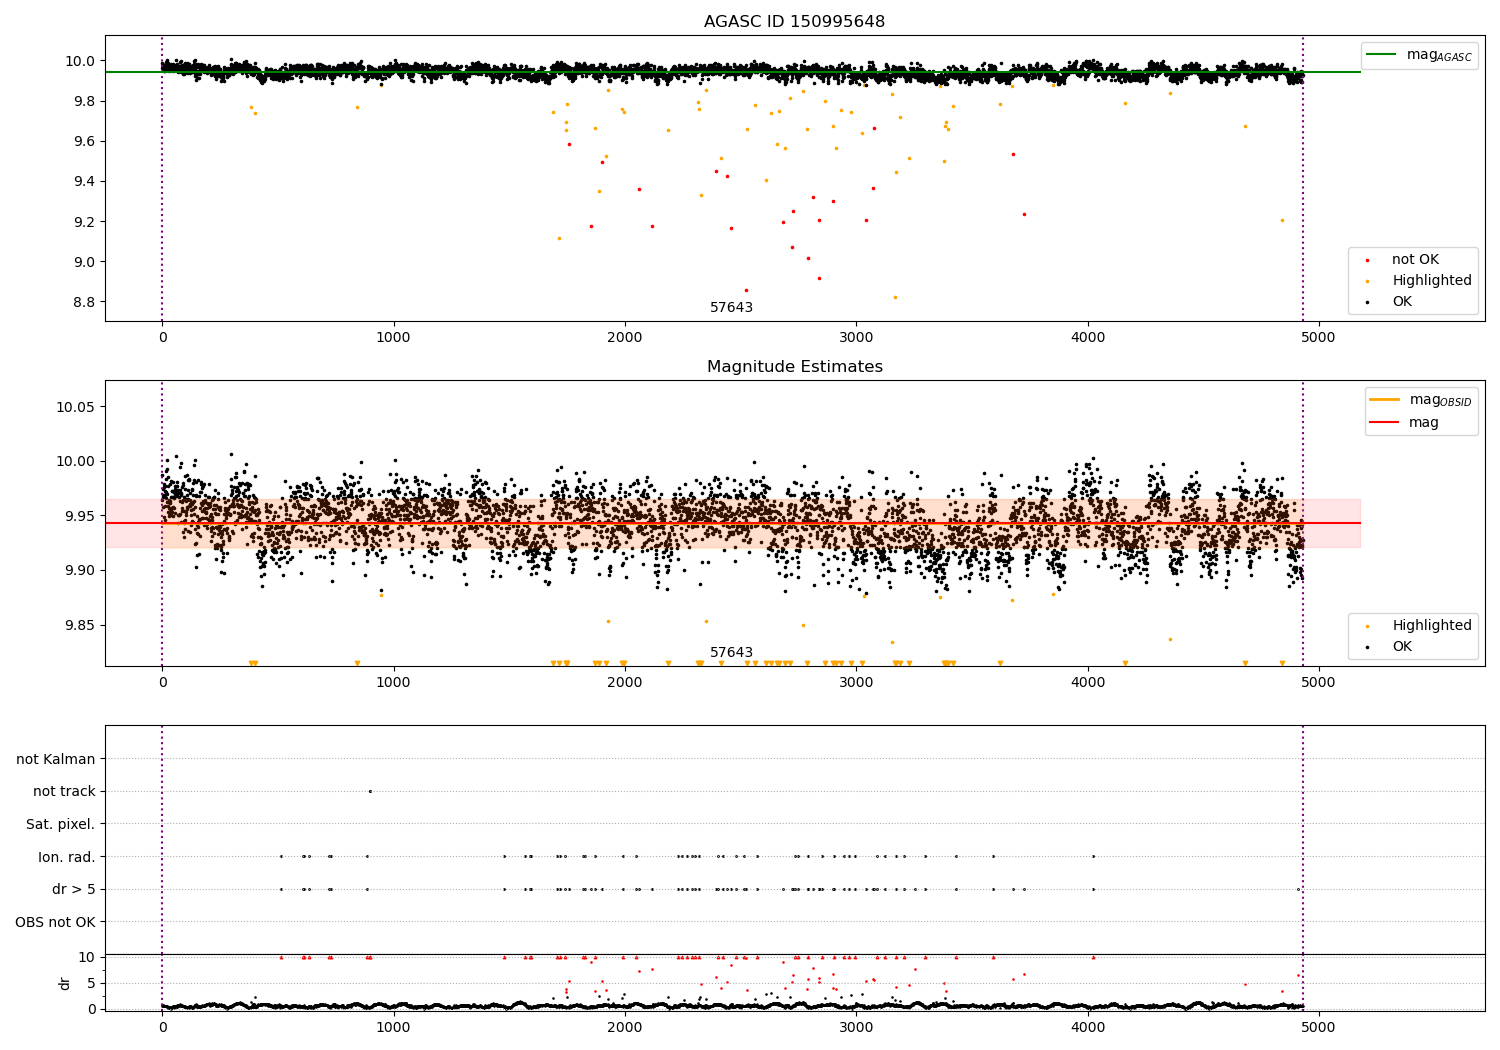Image resolution: width=1500 pixels, height=1050 pixels.
Task: Click the green mag AGASC legend line
Action: tap(1382, 55)
